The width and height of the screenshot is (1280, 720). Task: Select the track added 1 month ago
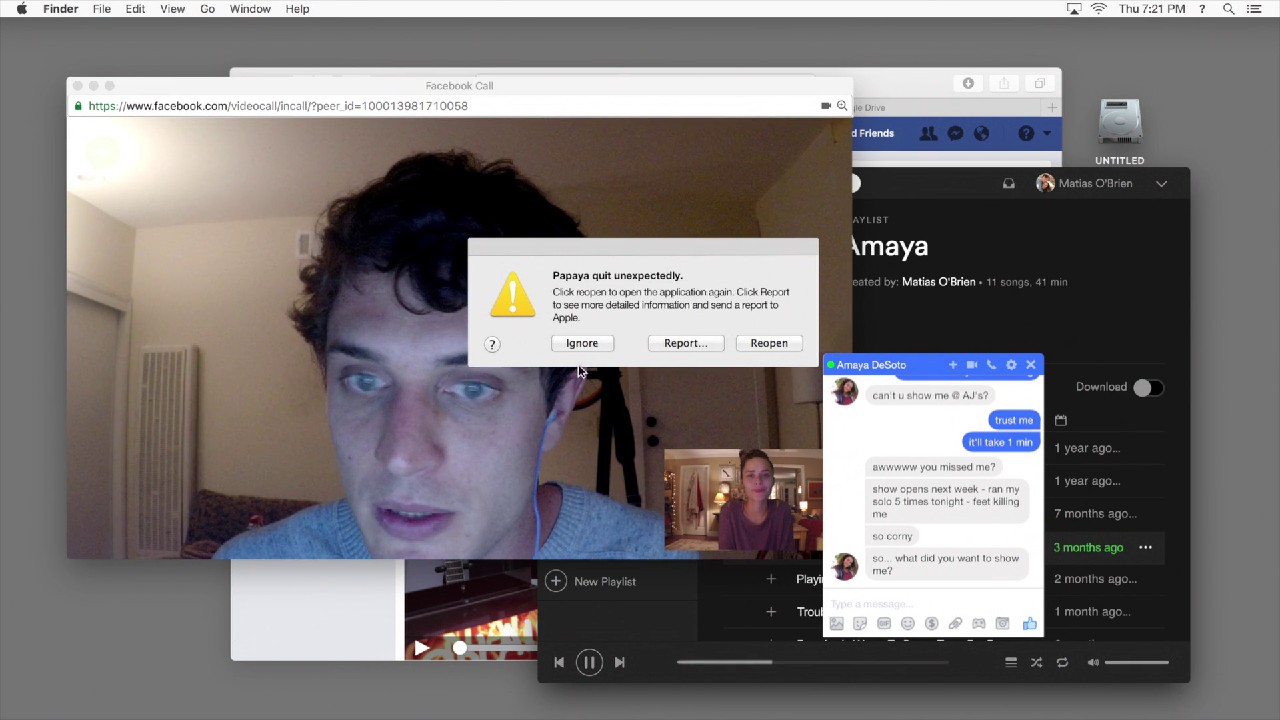point(1092,612)
